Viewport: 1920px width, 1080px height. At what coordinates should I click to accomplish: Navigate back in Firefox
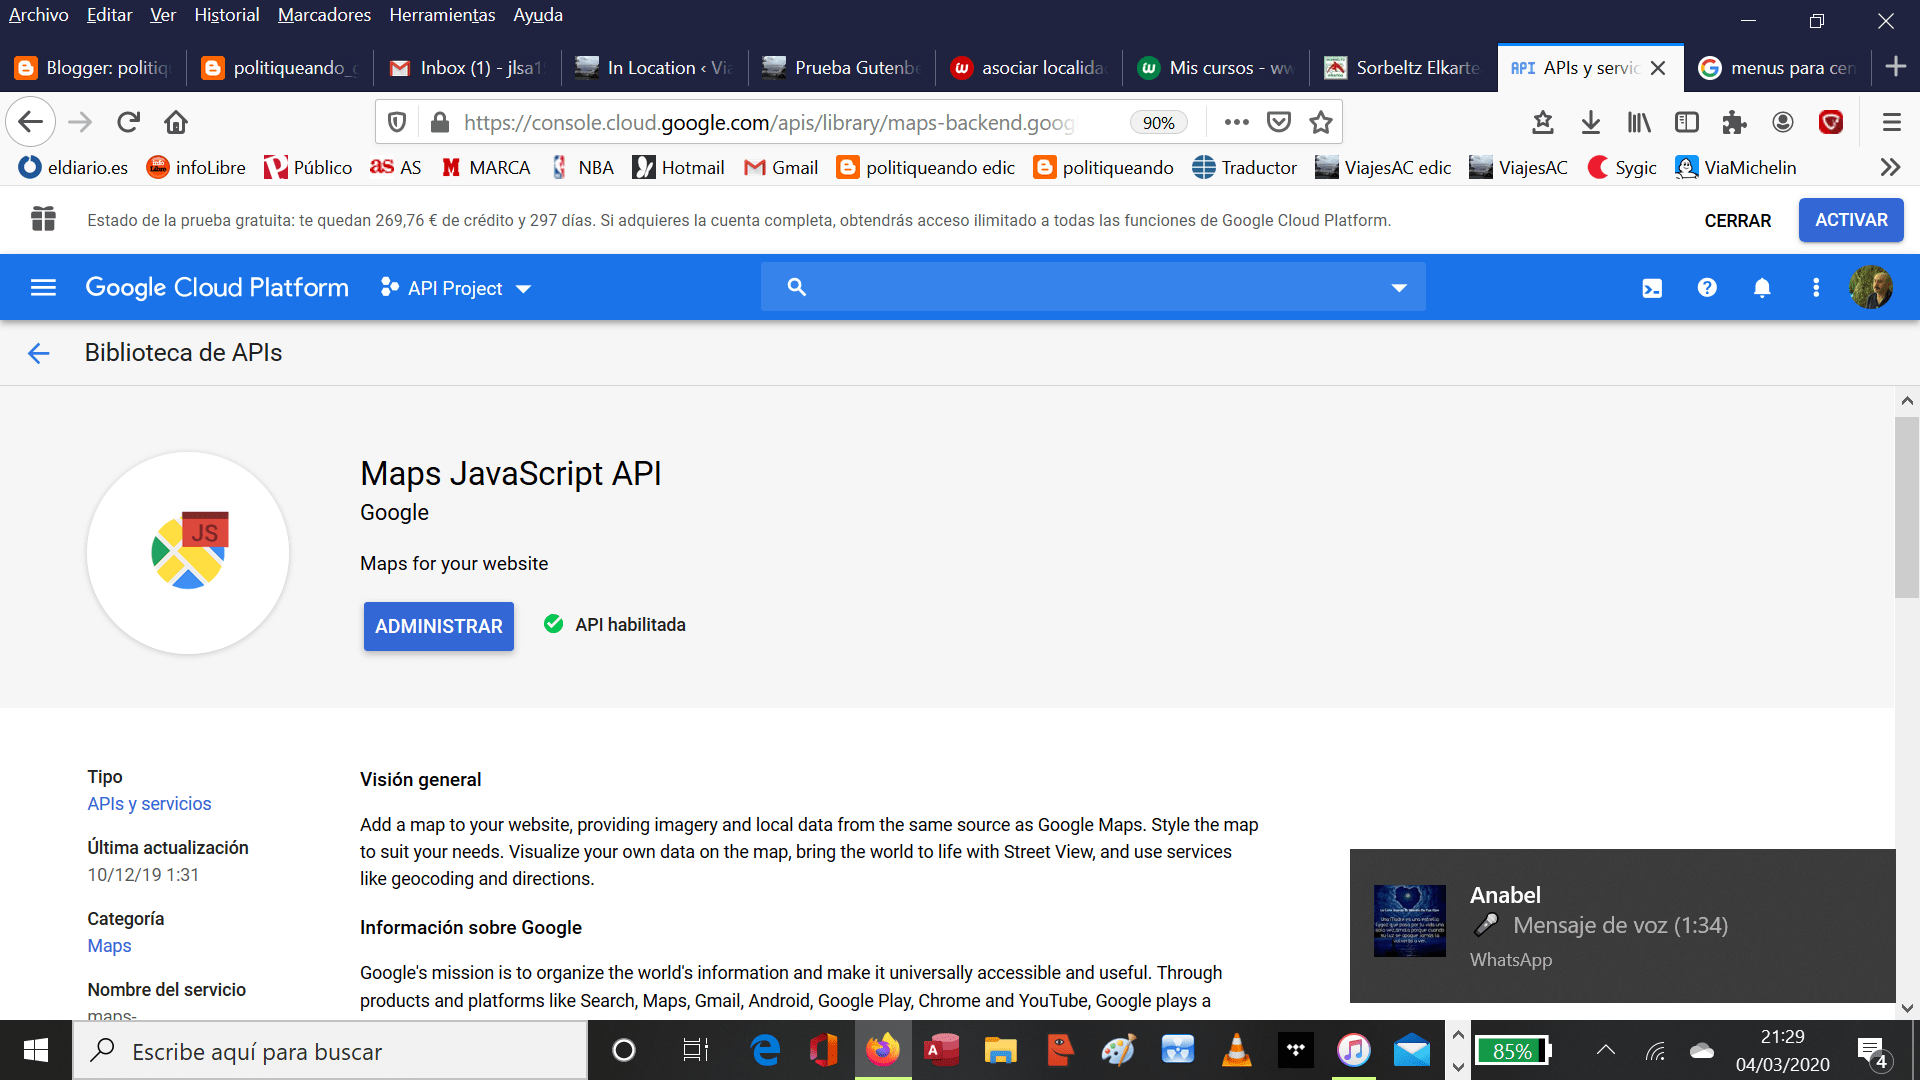pos(31,122)
